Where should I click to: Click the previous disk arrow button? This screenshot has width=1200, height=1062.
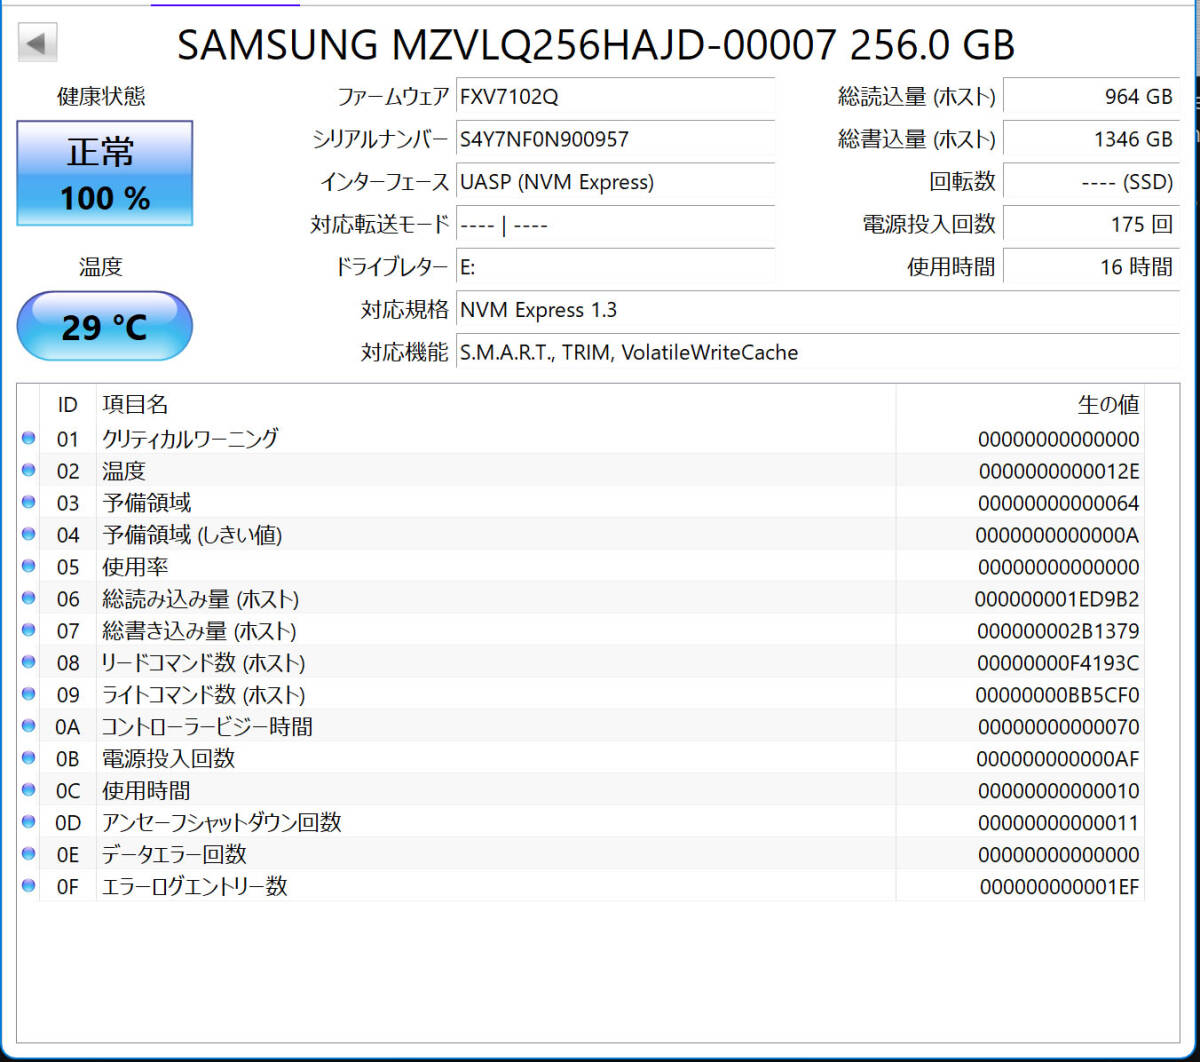click(x=38, y=43)
